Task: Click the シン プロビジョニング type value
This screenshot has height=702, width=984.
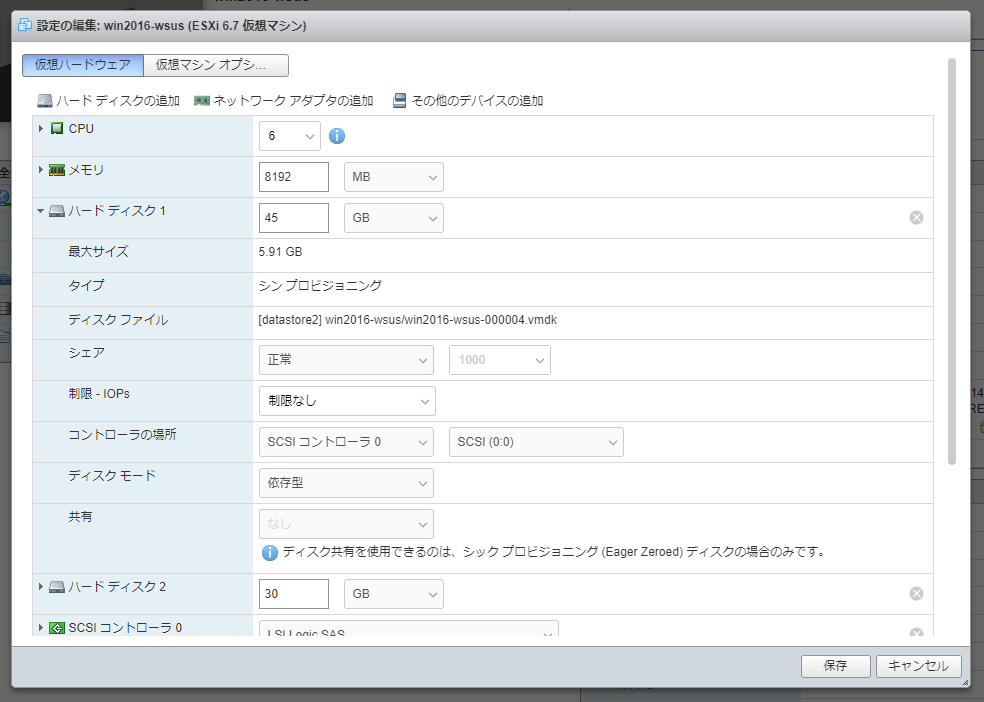Action: (x=320, y=286)
